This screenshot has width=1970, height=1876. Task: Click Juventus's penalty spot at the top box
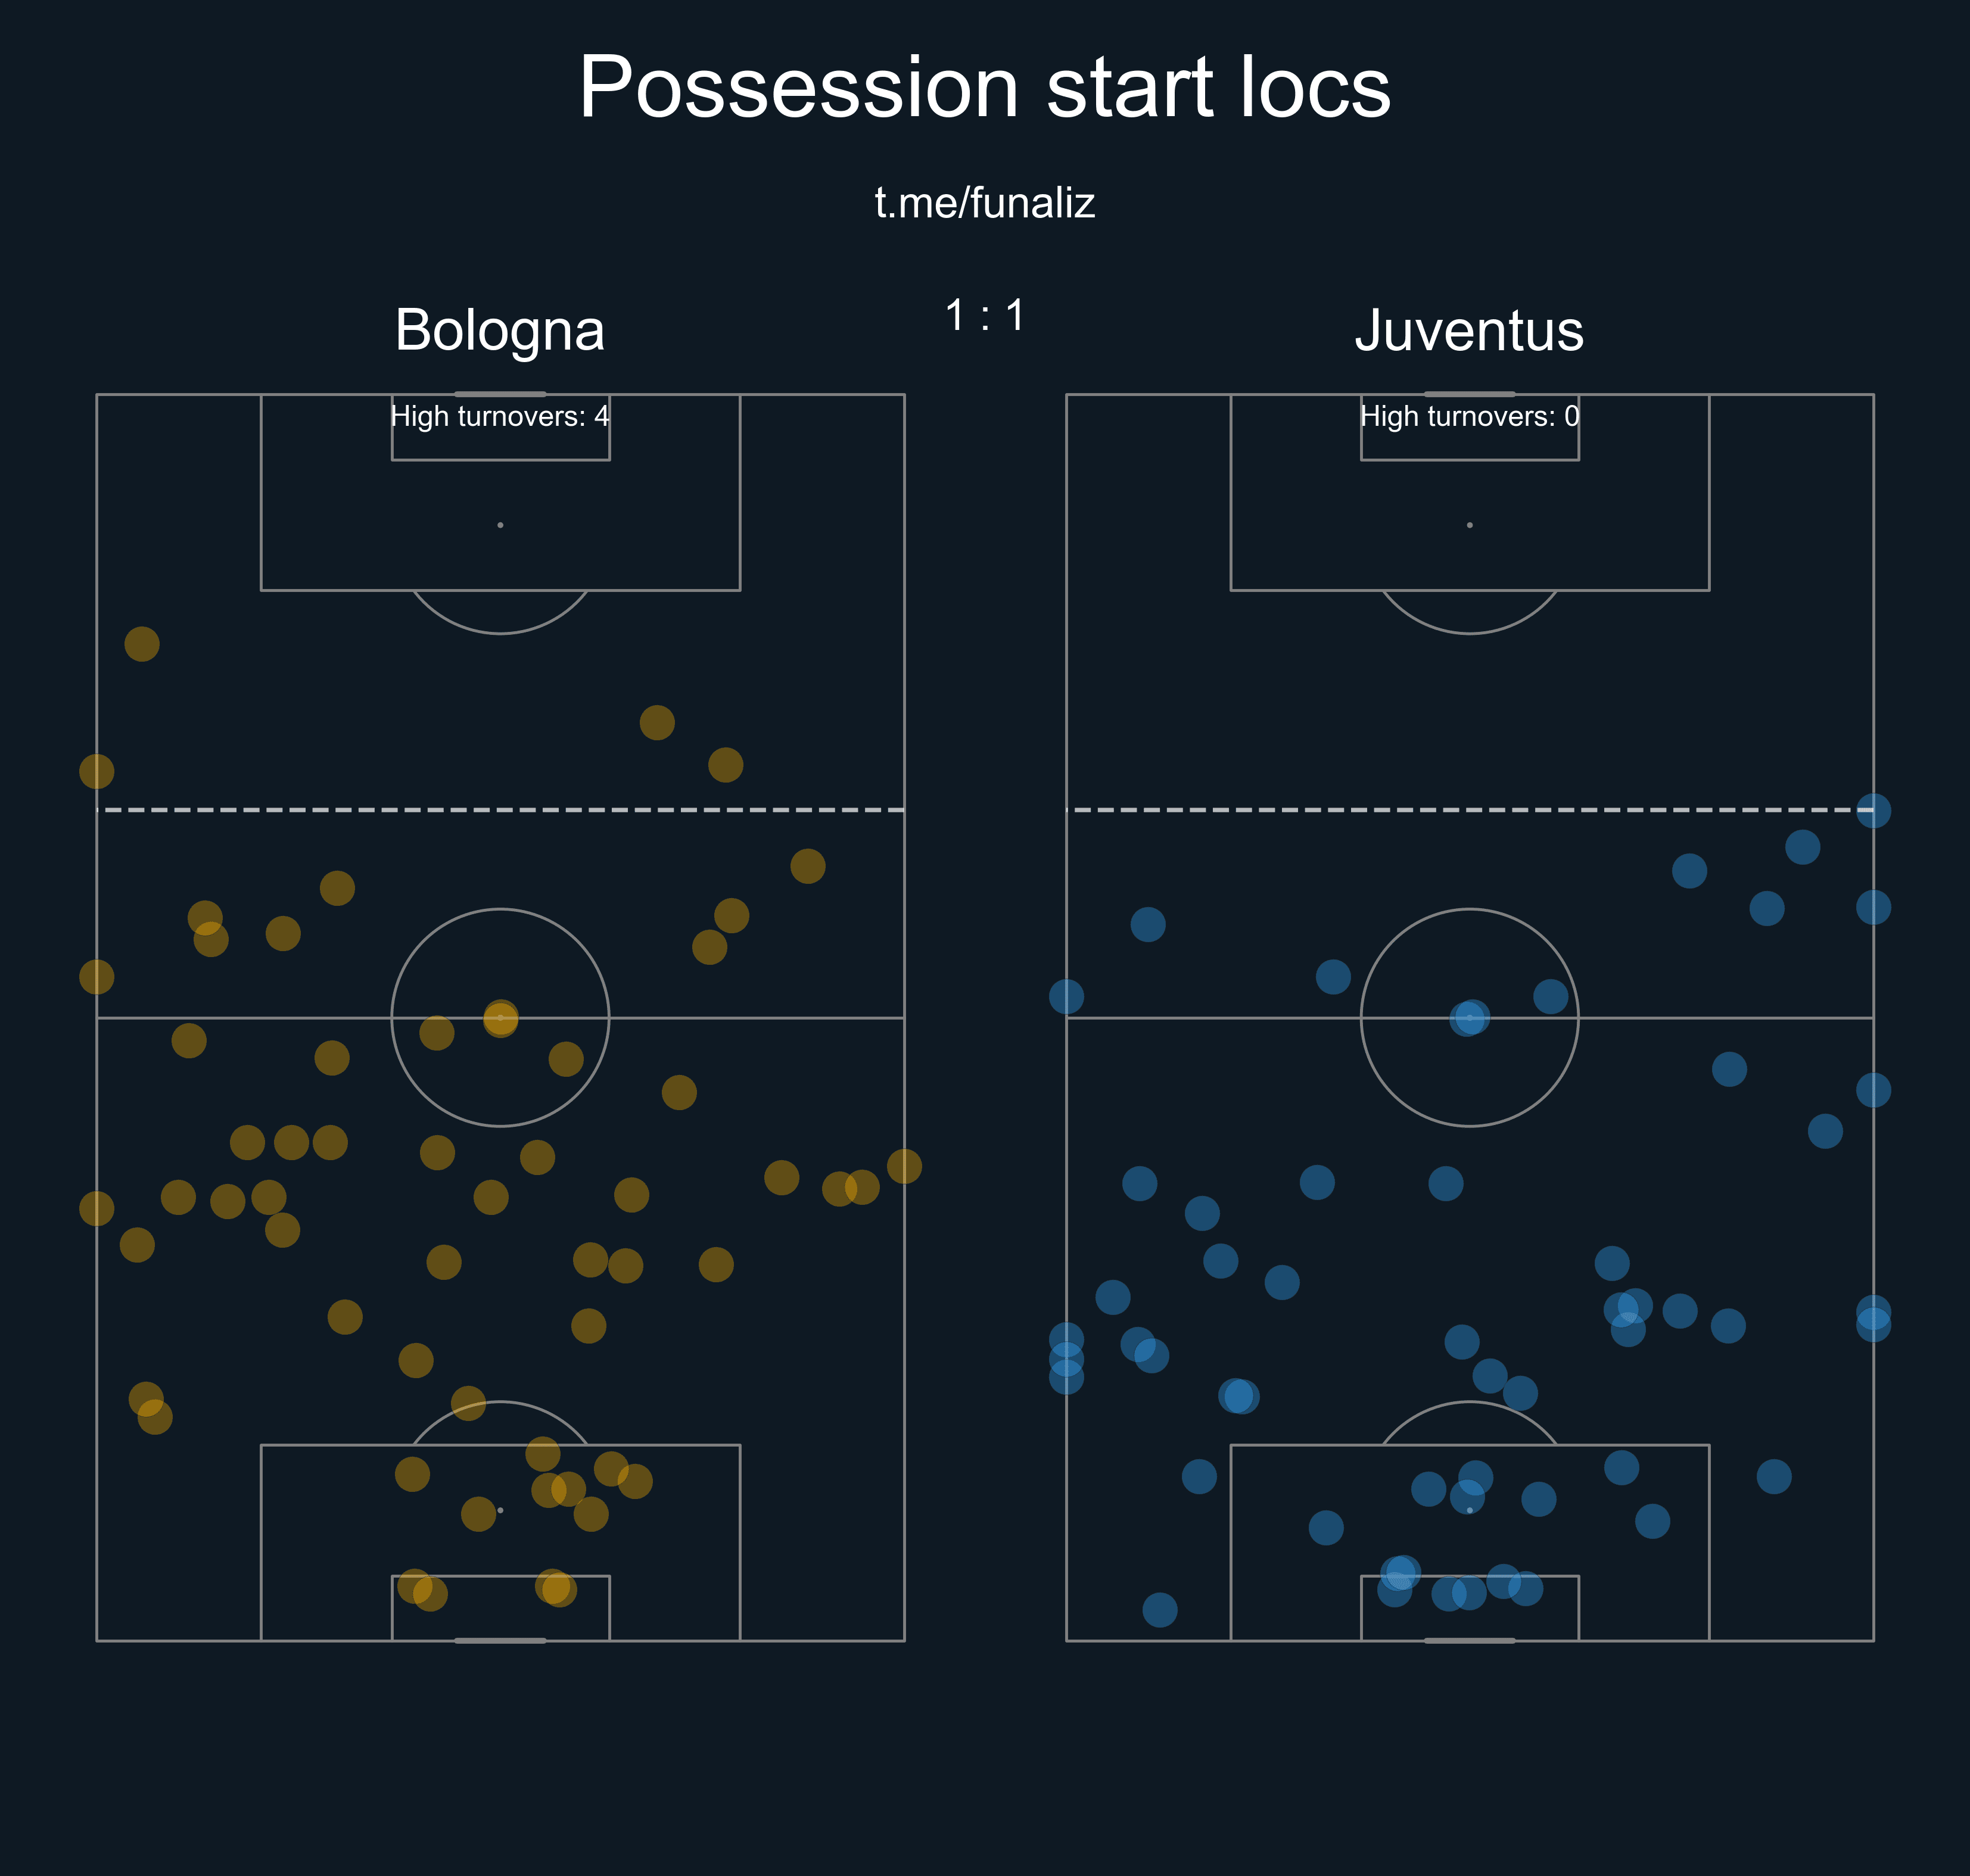1469,525
